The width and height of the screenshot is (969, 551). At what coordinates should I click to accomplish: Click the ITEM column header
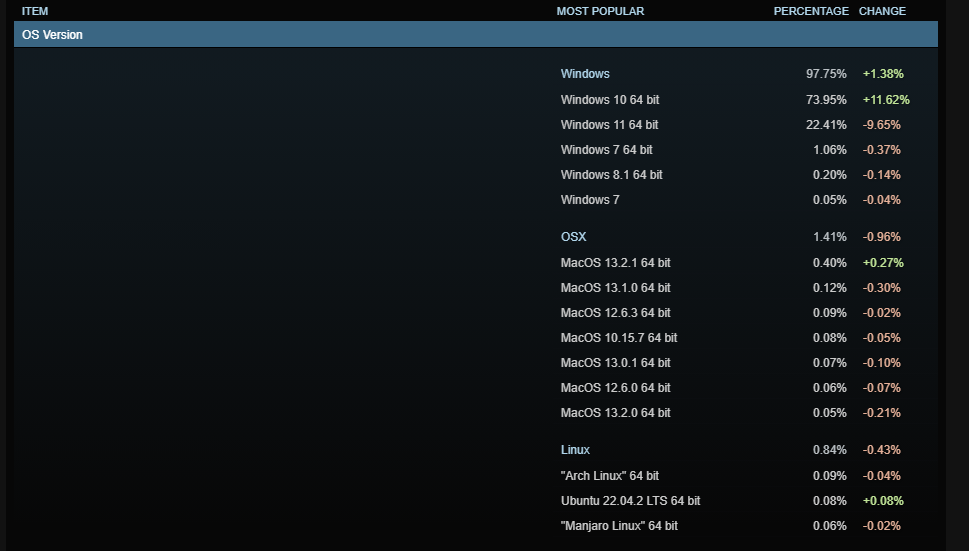coord(35,11)
